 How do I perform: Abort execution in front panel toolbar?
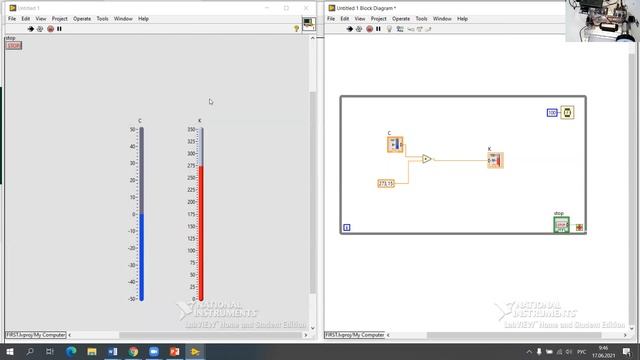50,29
